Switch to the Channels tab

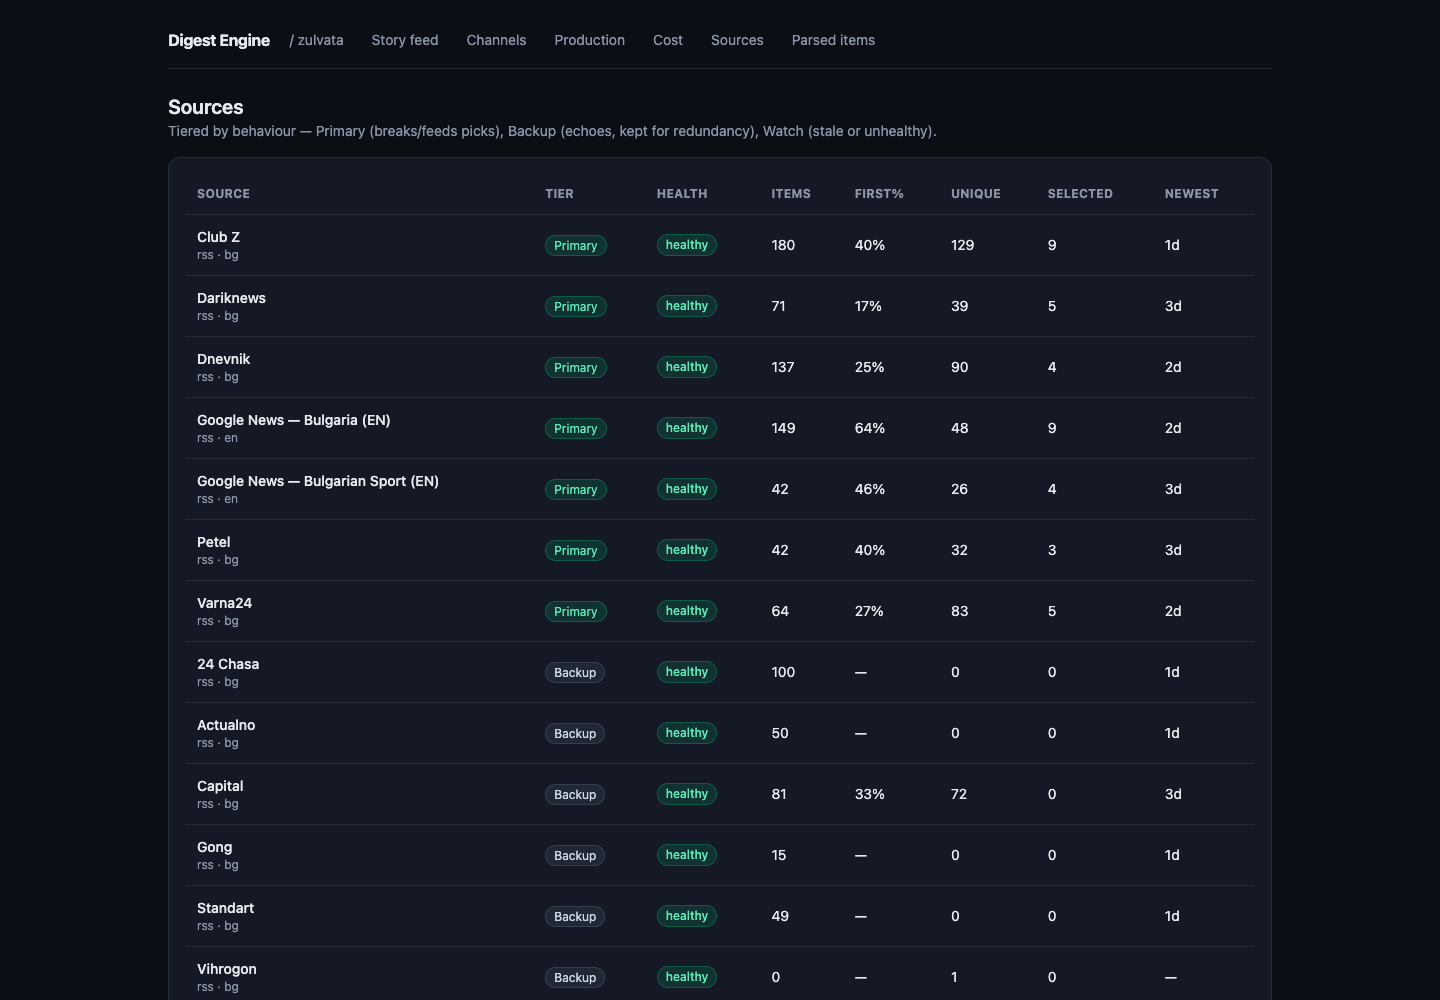[496, 40]
